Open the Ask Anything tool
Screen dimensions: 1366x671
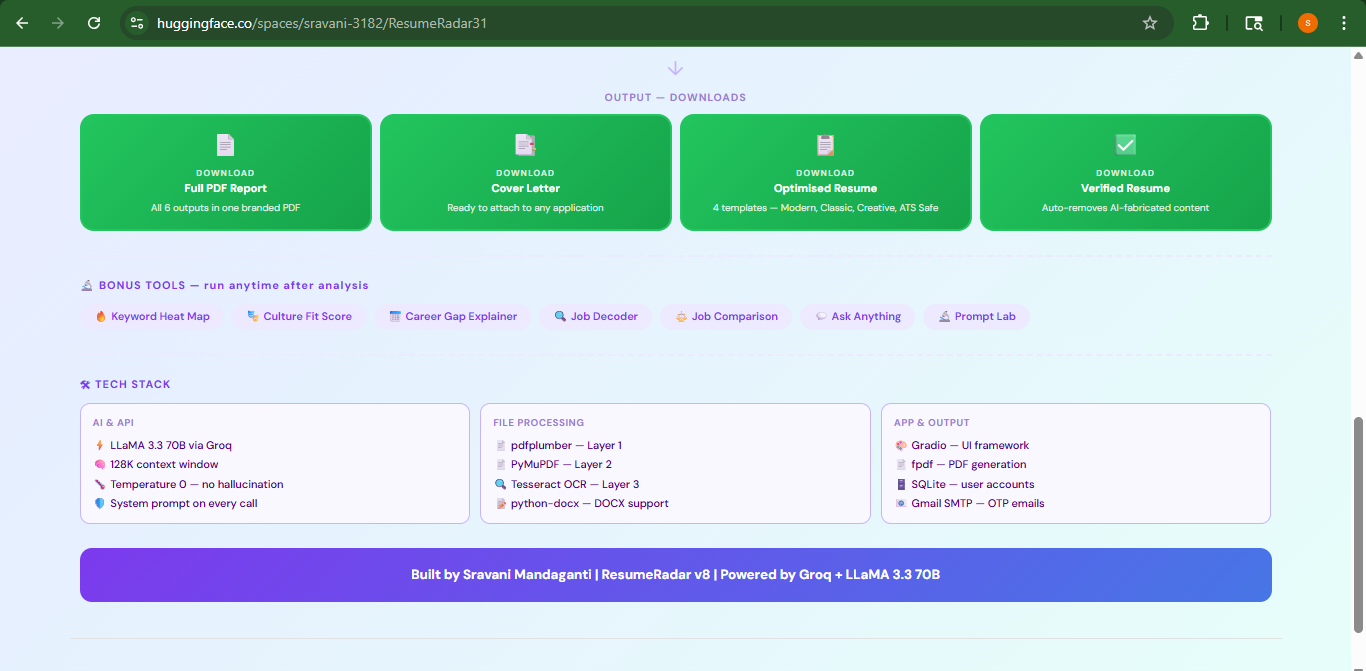[x=858, y=317]
